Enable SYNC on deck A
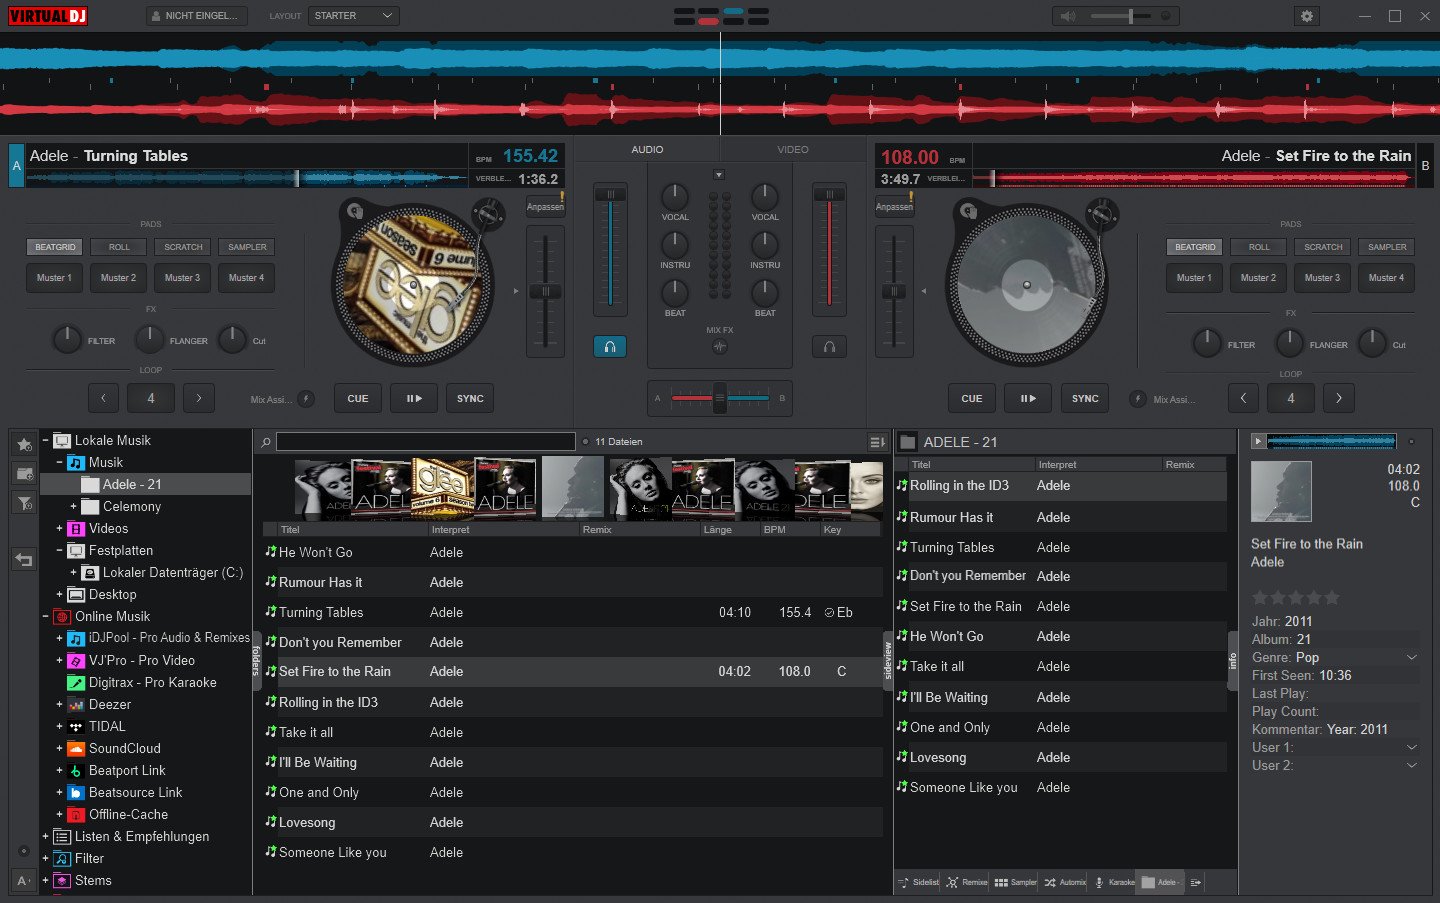This screenshot has height=903, width=1440. click(470, 398)
